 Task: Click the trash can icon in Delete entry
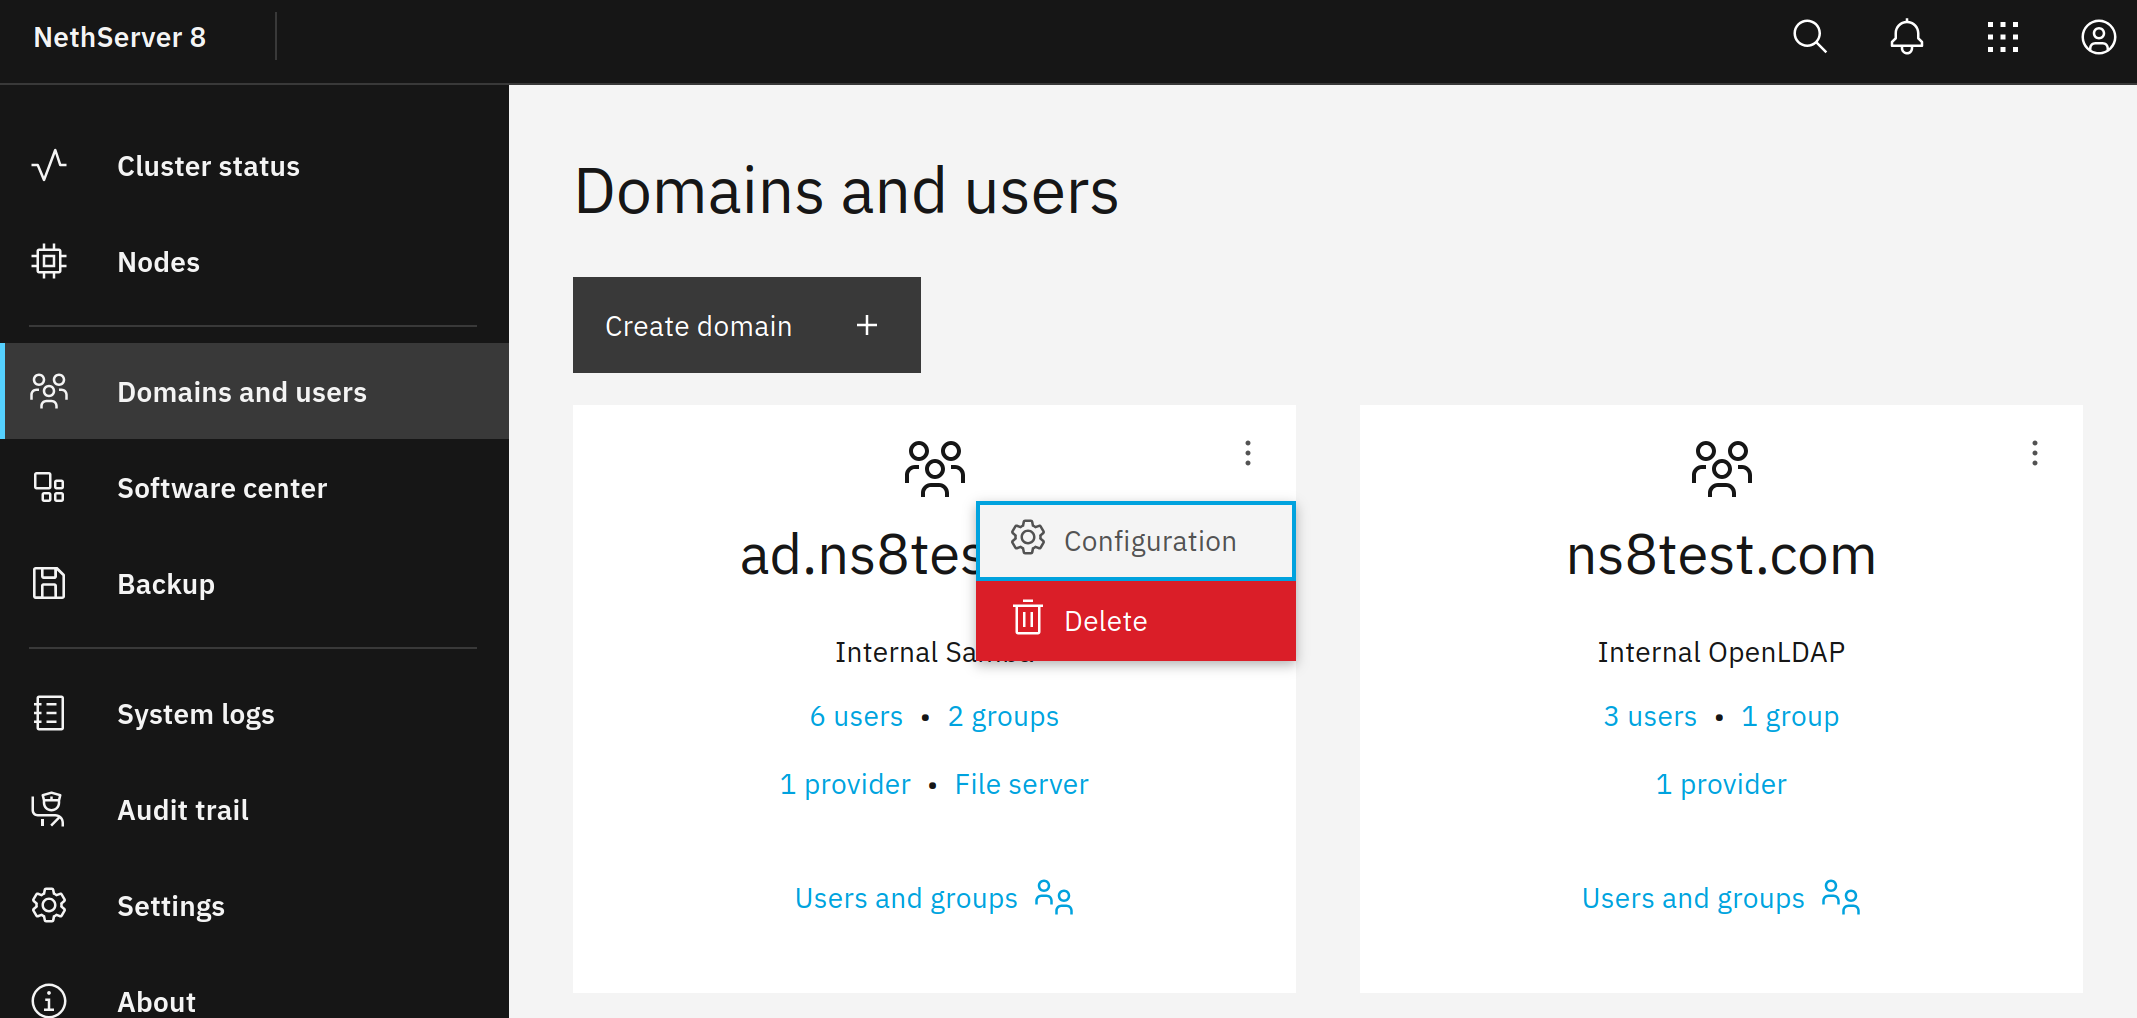coord(1028,617)
